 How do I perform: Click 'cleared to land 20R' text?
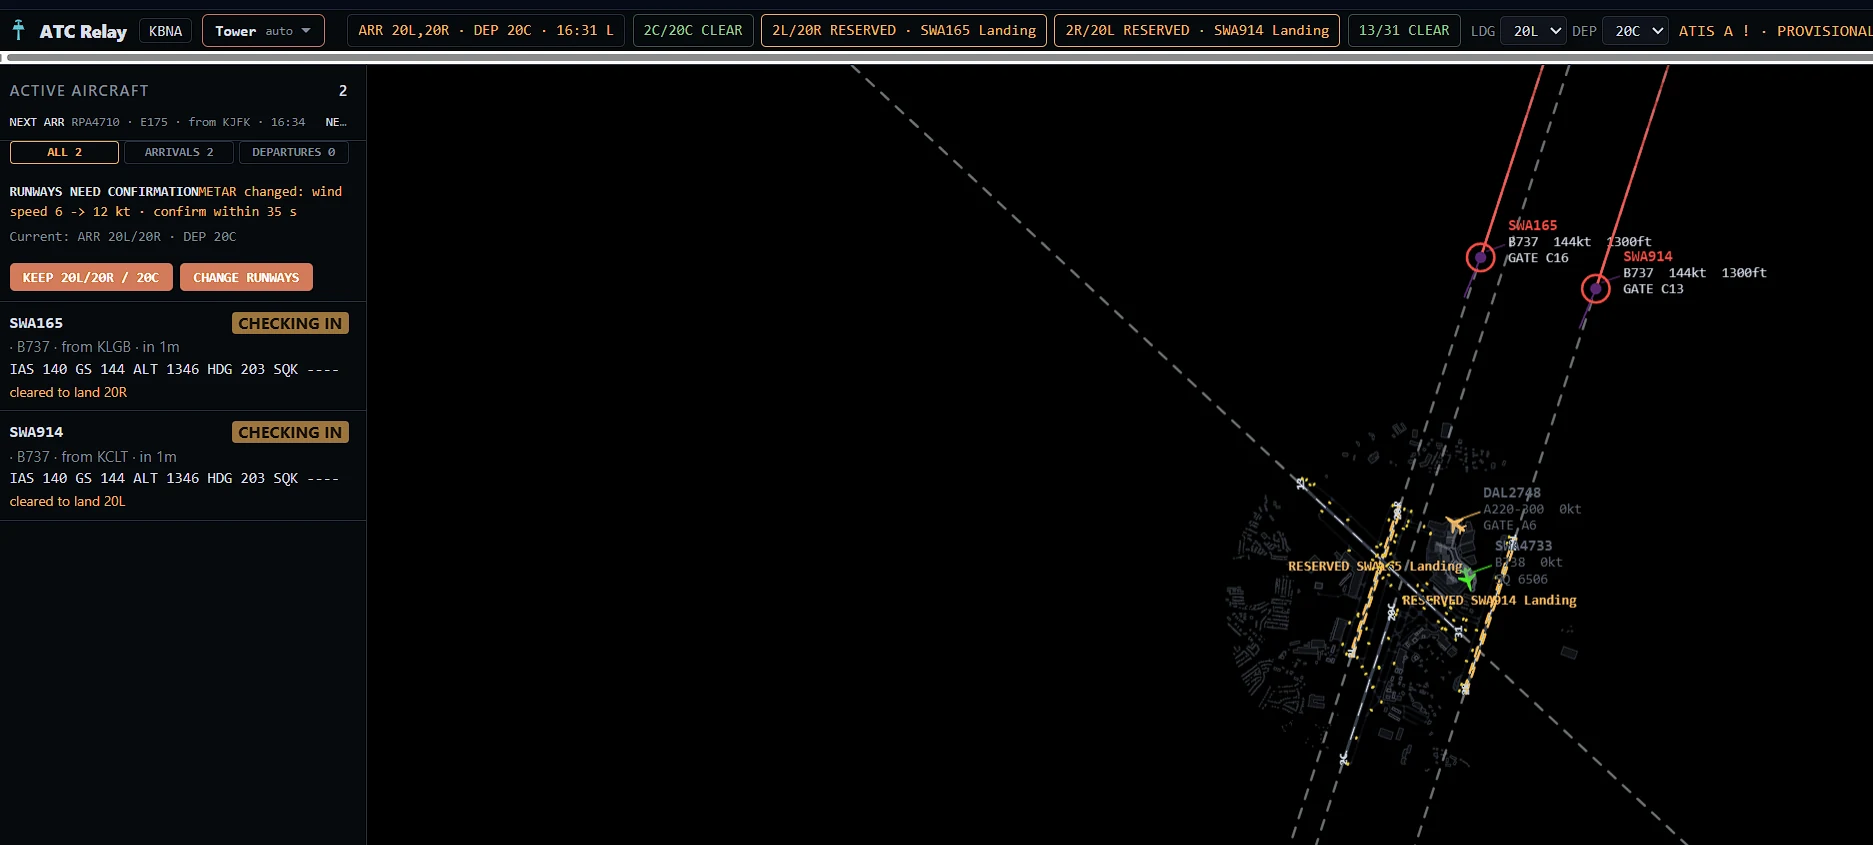click(x=68, y=392)
